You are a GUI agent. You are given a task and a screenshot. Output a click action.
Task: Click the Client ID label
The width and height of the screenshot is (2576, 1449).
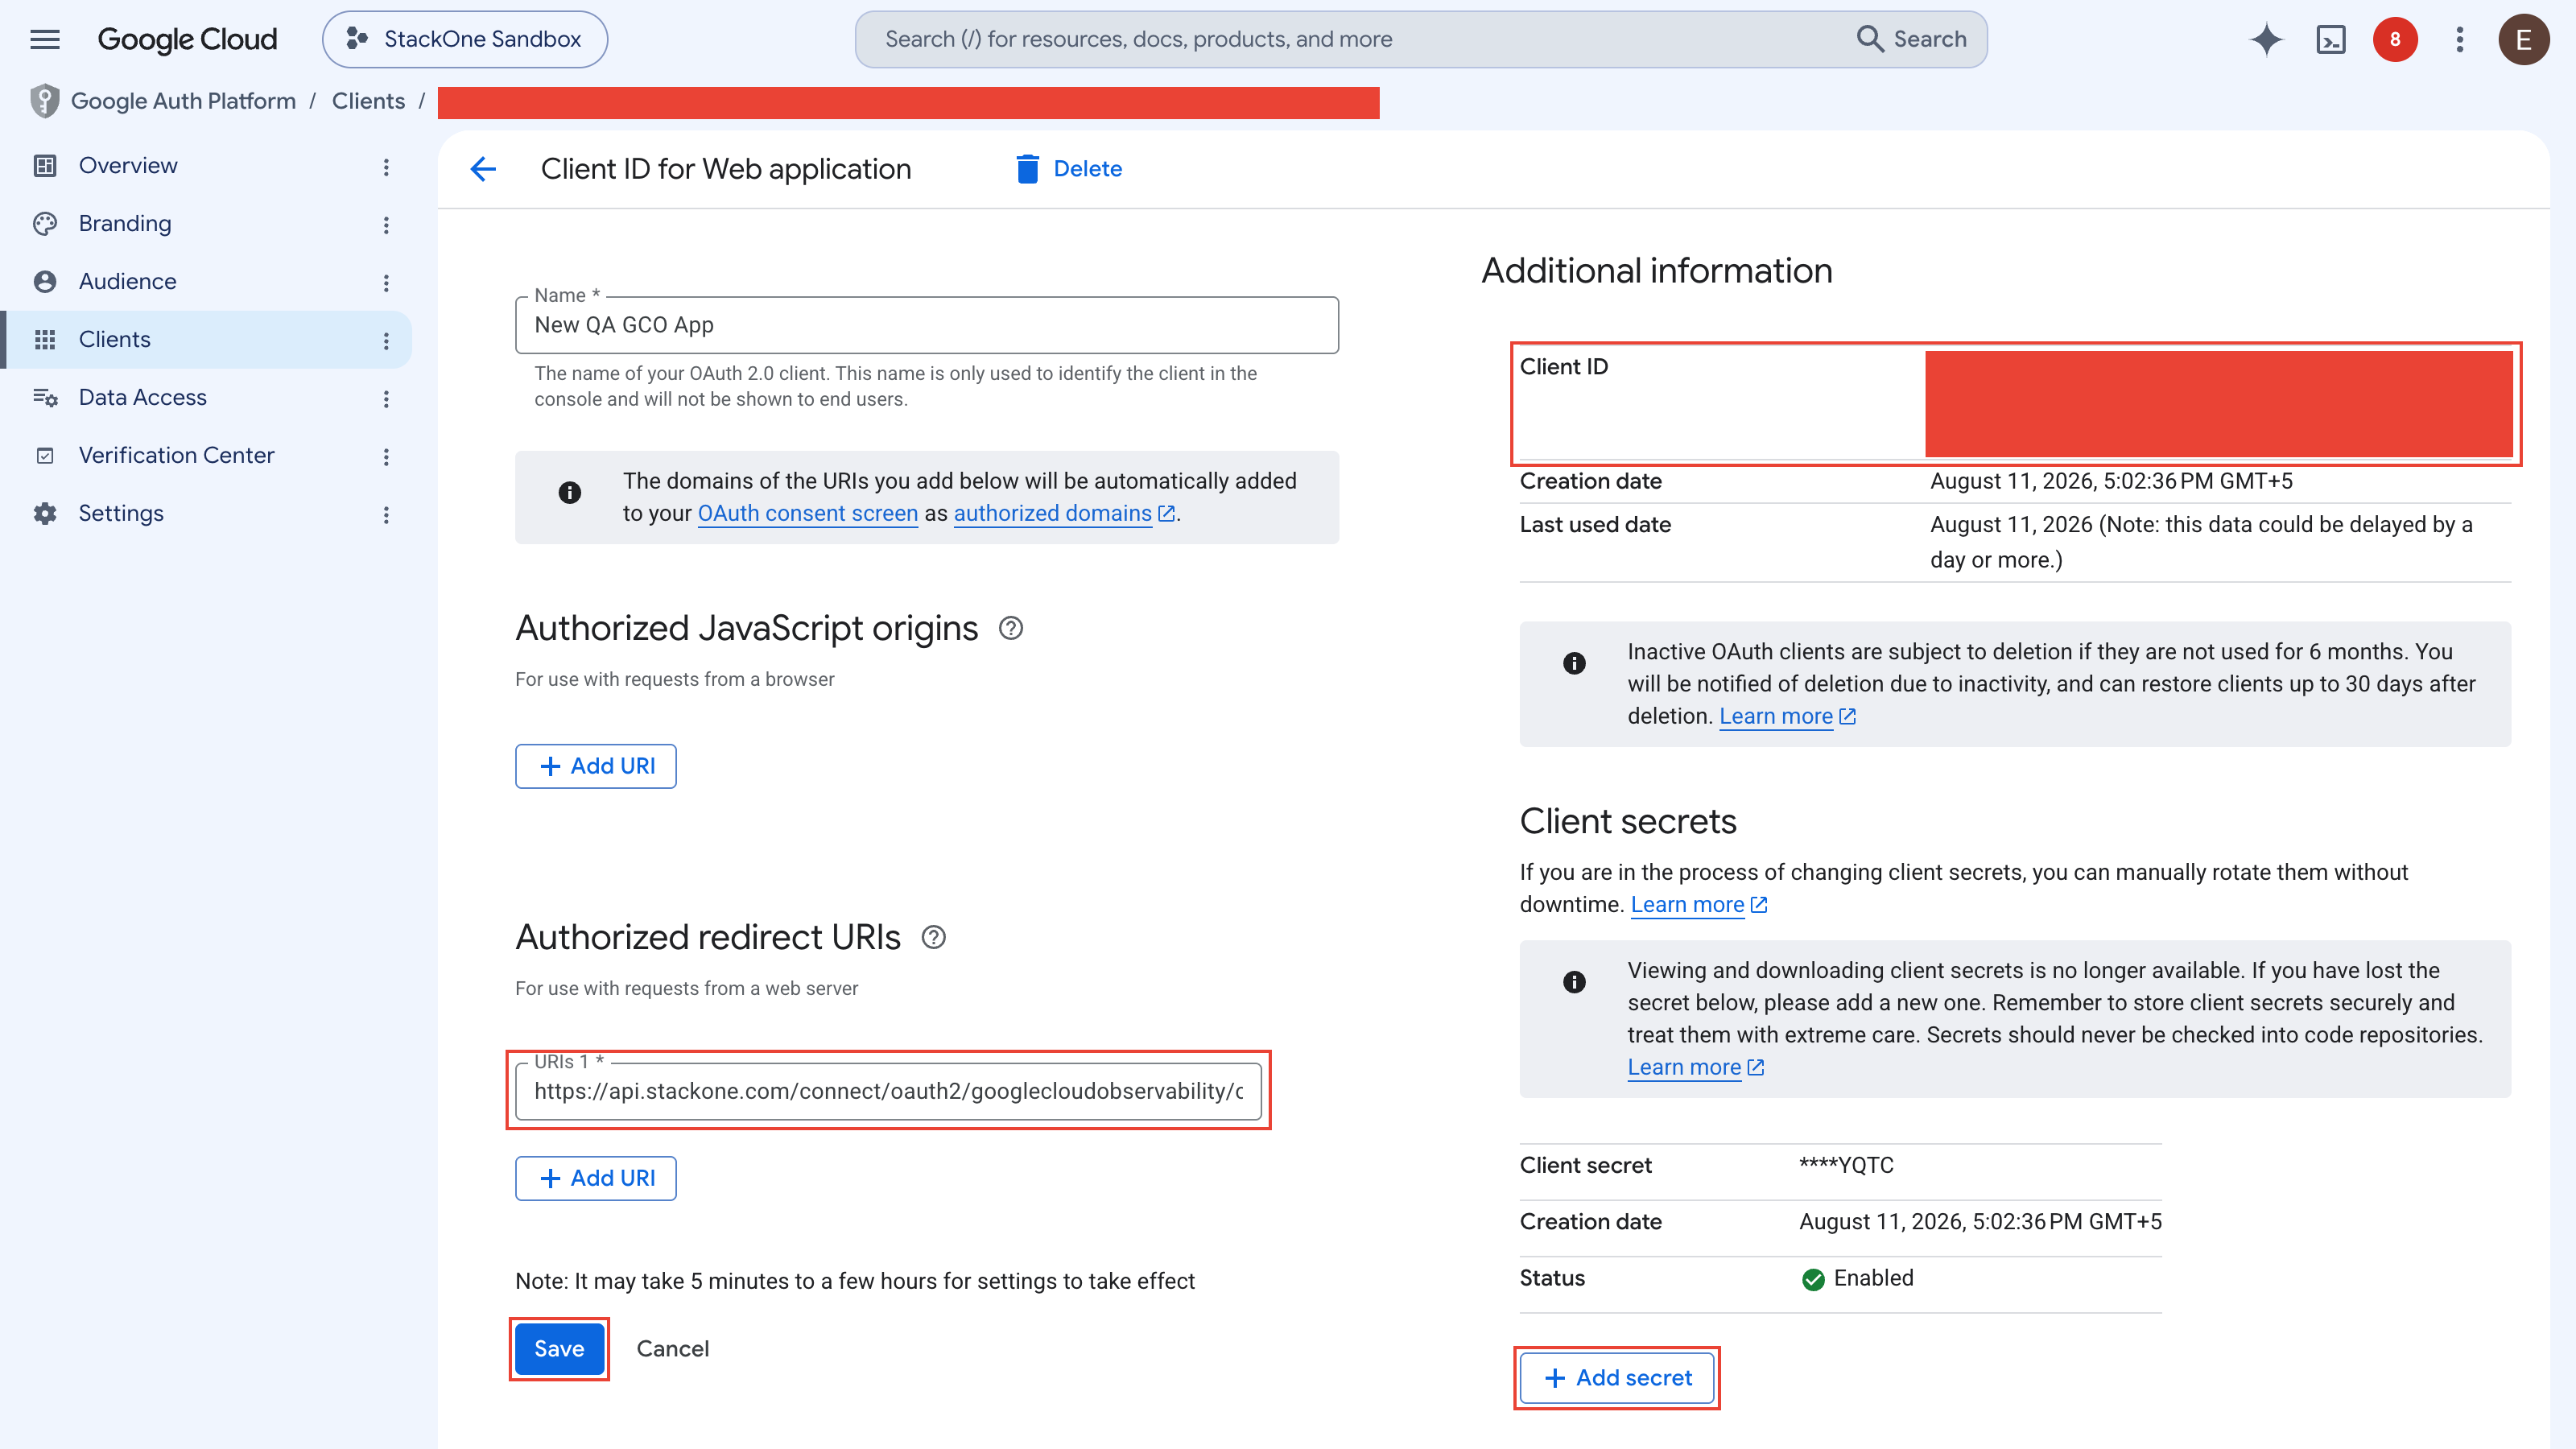tap(1564, 367)
